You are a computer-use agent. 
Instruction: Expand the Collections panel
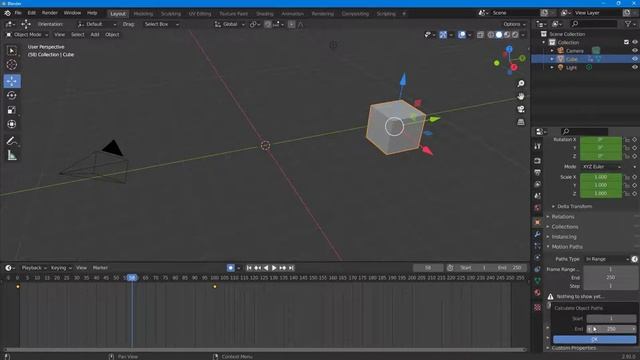(564, 227)
